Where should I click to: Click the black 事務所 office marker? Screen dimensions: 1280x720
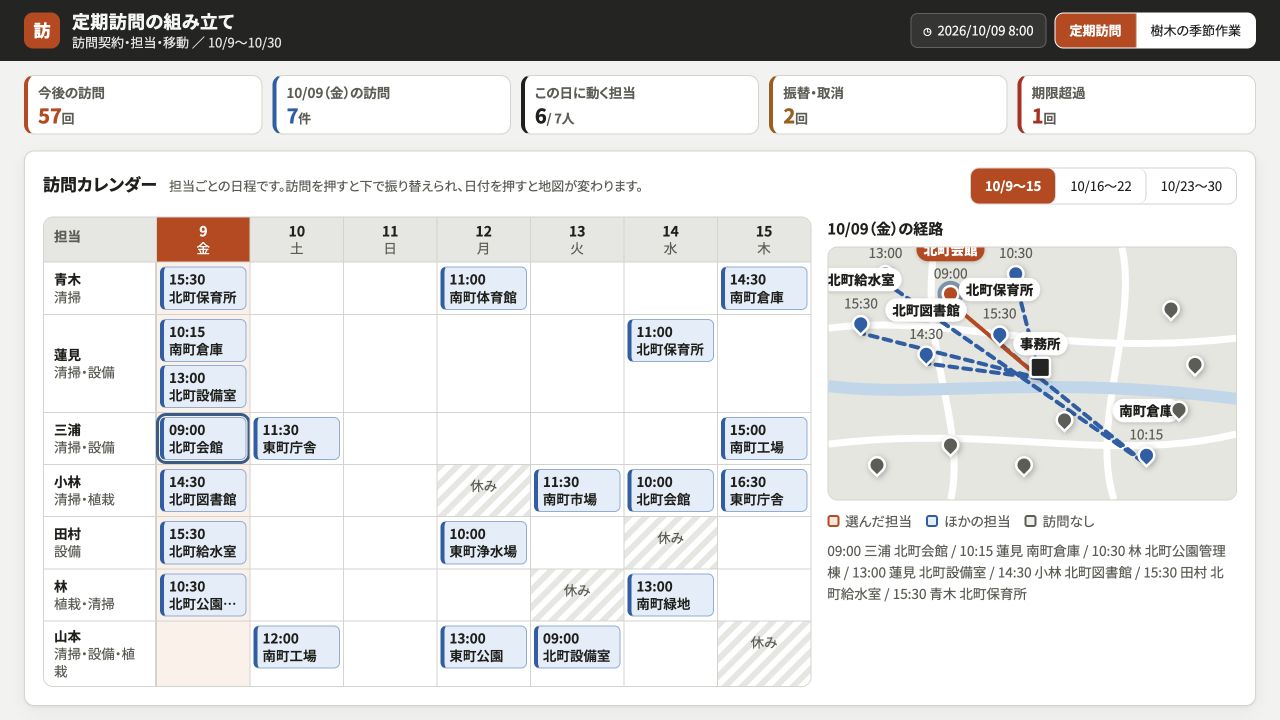pyautogui.click(x=1040, y=367)
